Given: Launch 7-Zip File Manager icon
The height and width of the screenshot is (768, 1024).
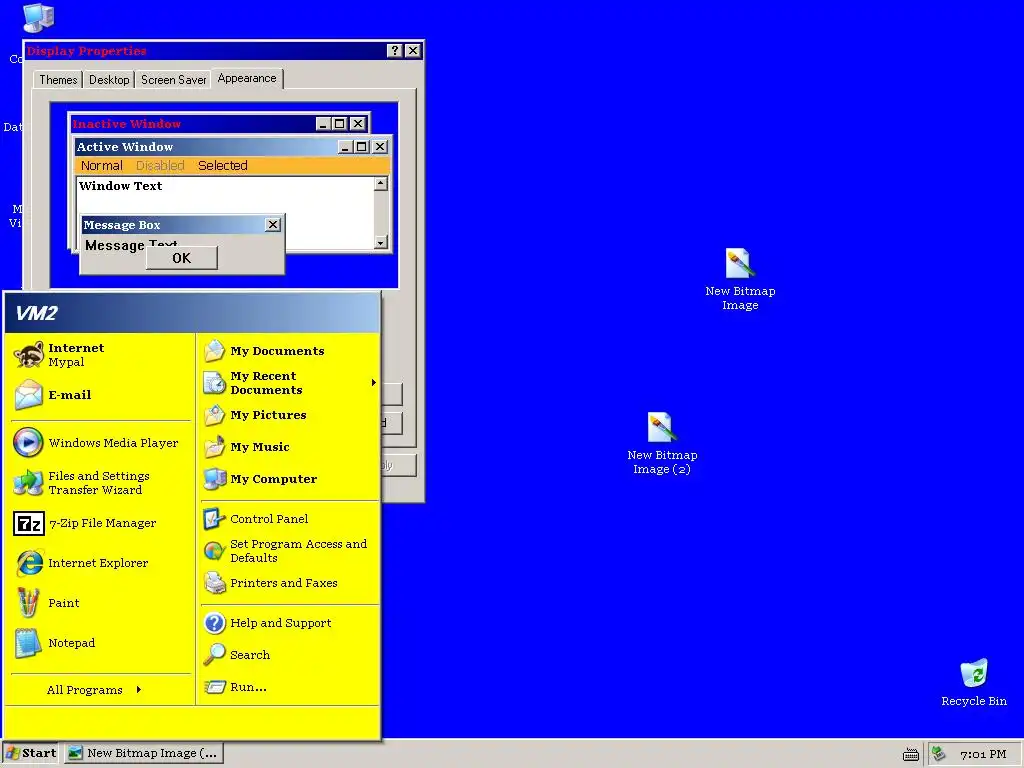Looking at the screenshot, I should 29,523.
